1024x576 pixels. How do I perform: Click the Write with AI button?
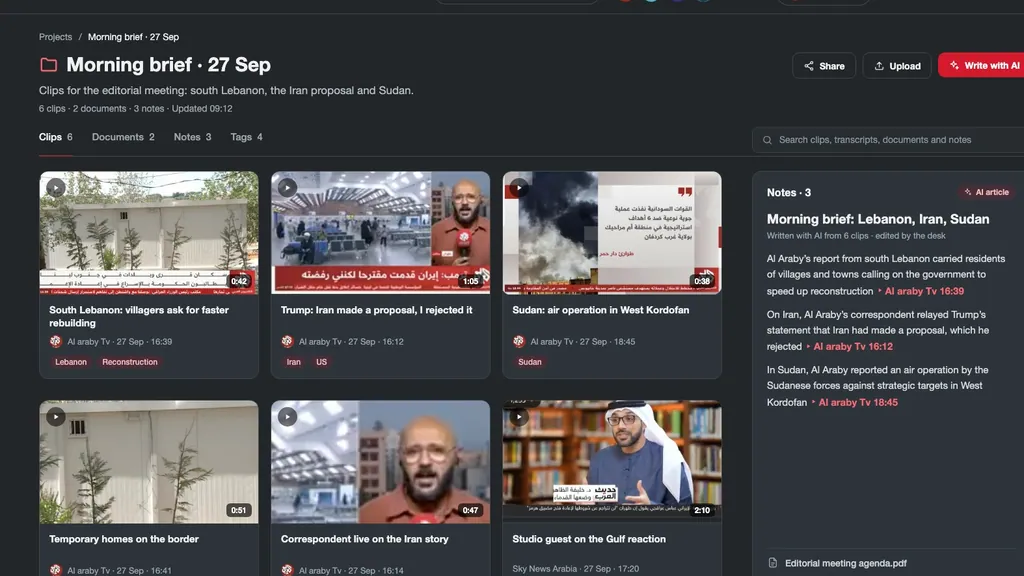click(x=981, y=65)
